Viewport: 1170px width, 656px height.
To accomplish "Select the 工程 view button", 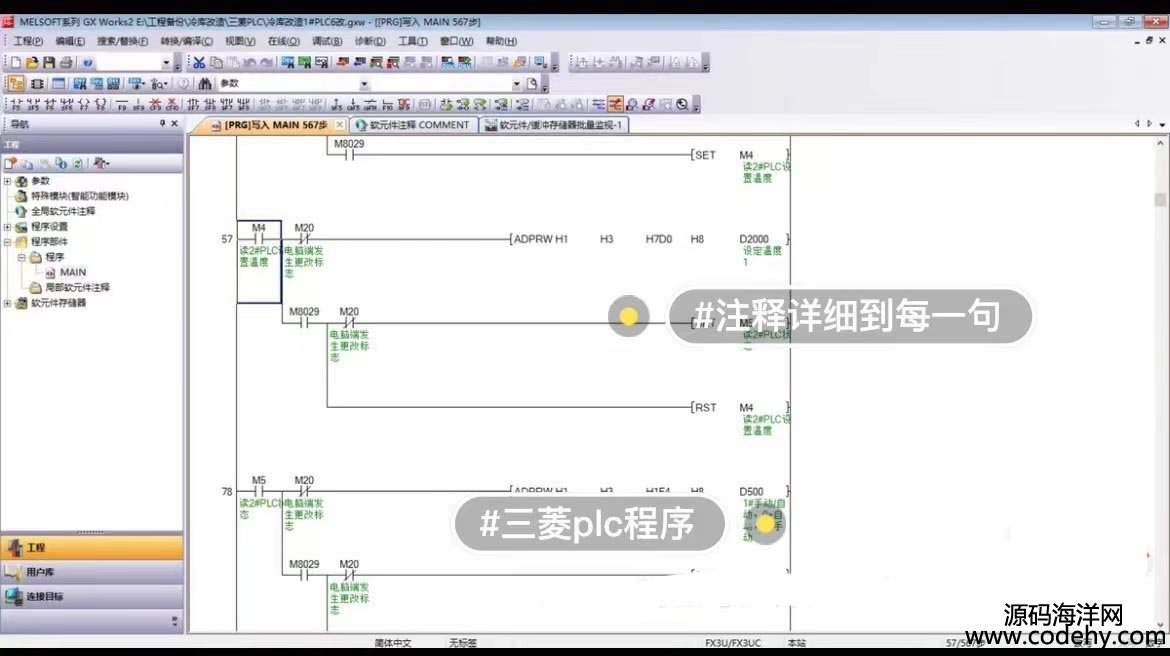I will [92, 548].
